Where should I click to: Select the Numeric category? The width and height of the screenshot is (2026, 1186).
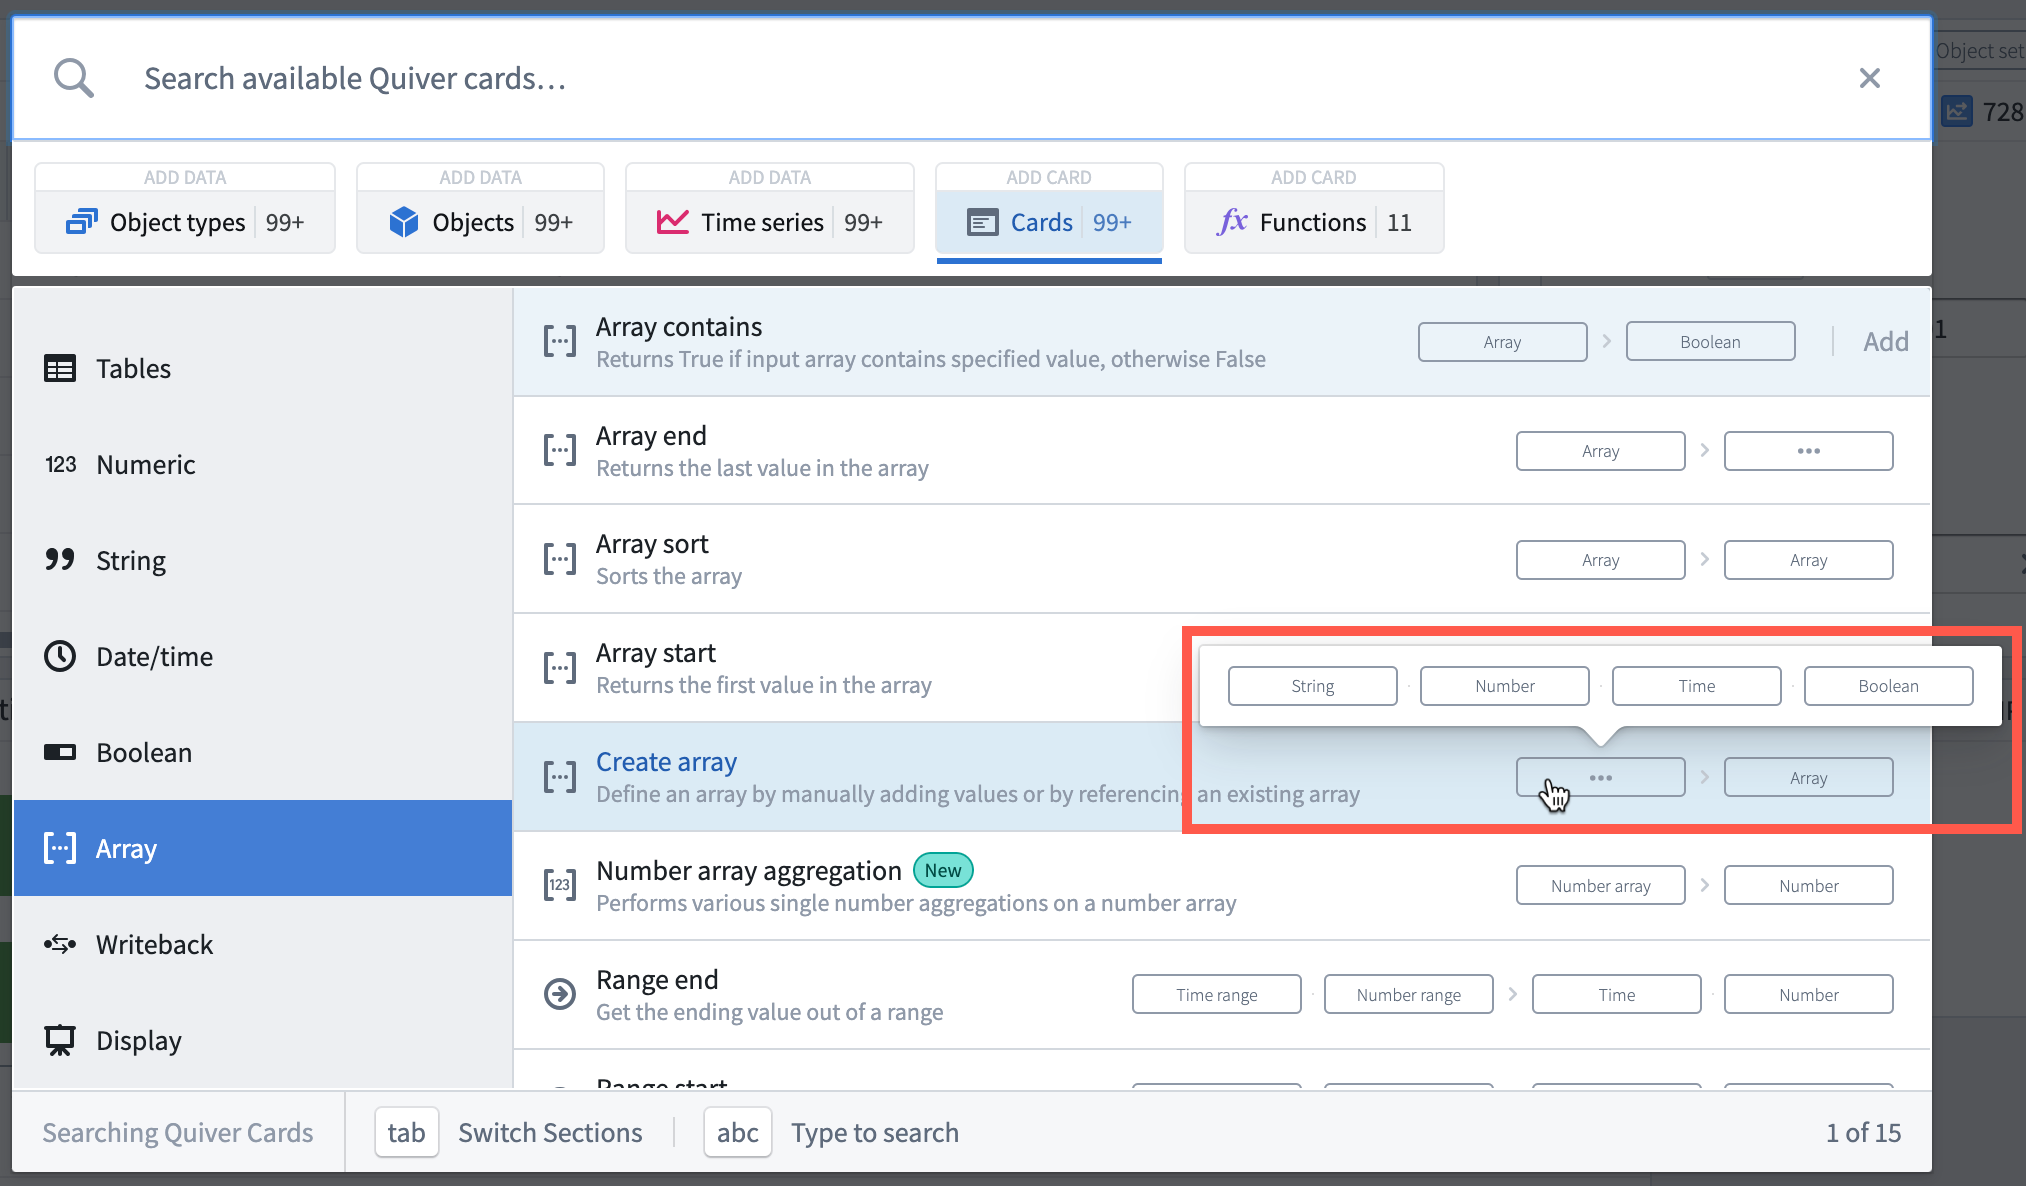coord(263,464)
